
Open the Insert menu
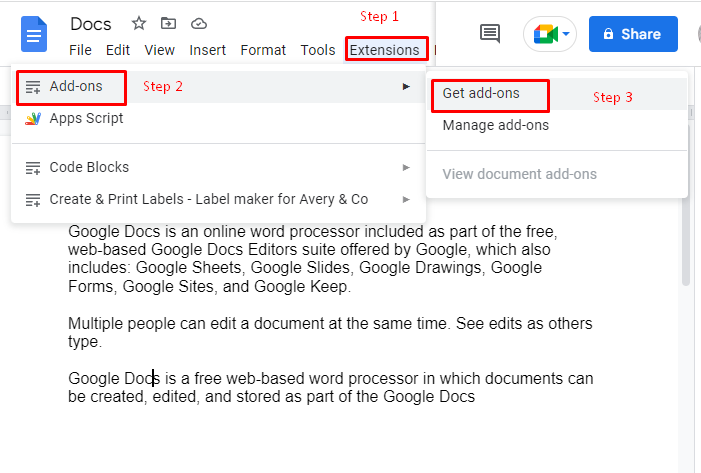207,50
